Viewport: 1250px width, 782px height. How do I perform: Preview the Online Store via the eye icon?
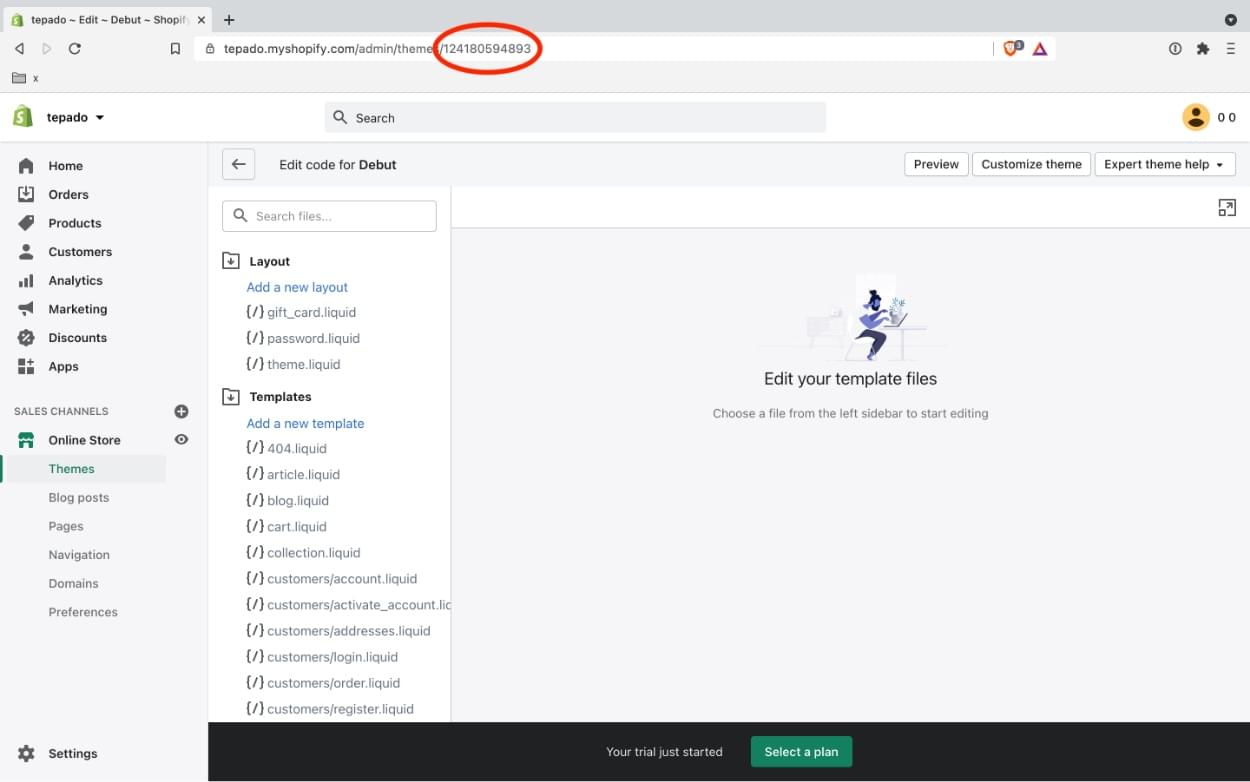[x=181, y=440]
